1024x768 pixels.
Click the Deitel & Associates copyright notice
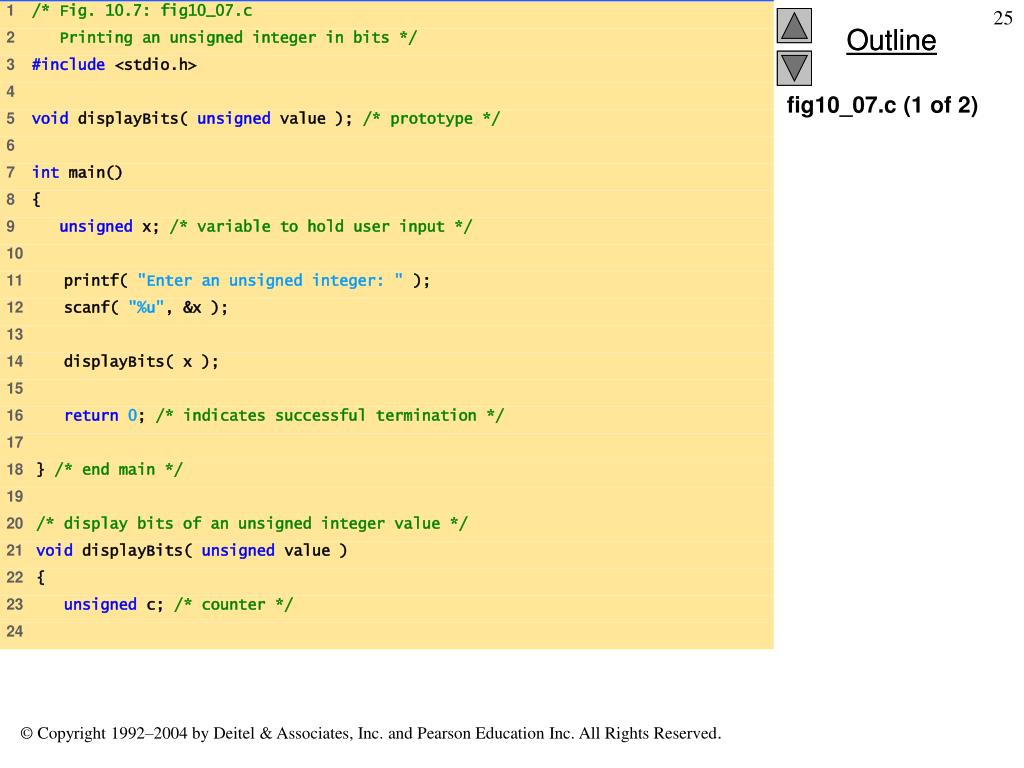tap(371, 733)
